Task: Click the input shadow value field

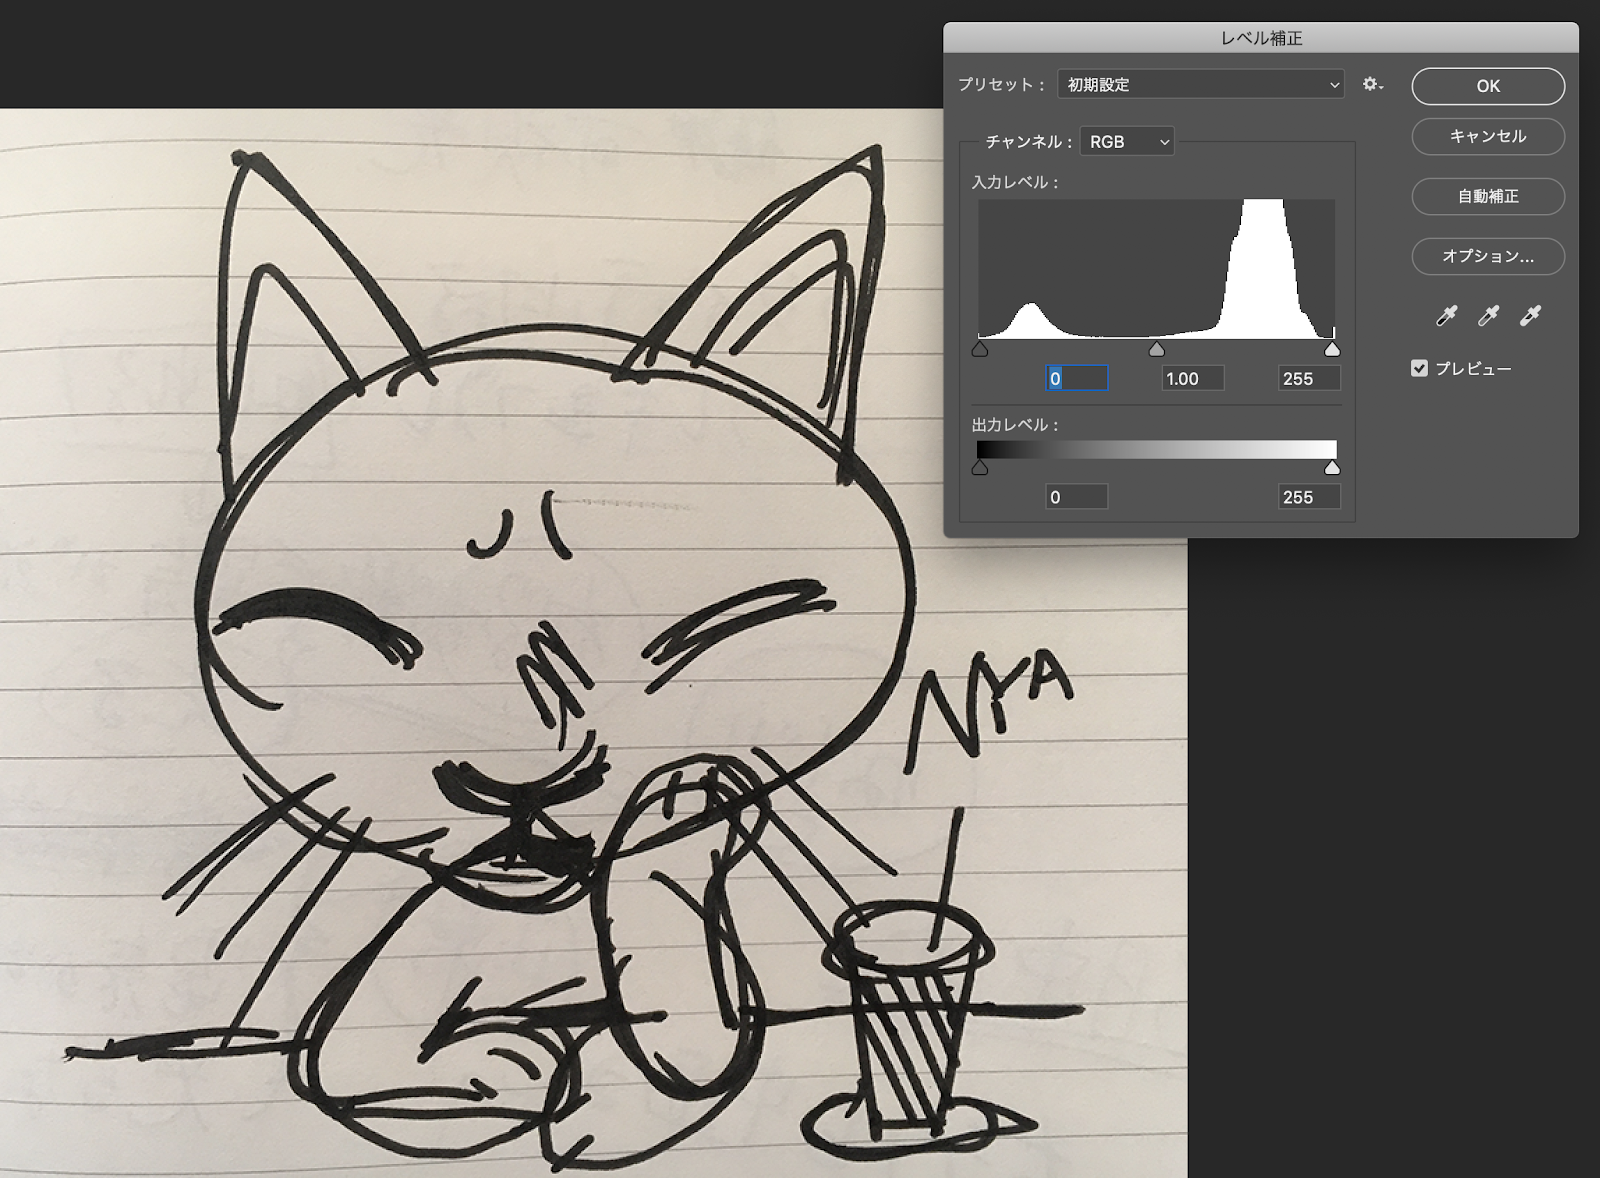Action: (x=1077, y=378)
